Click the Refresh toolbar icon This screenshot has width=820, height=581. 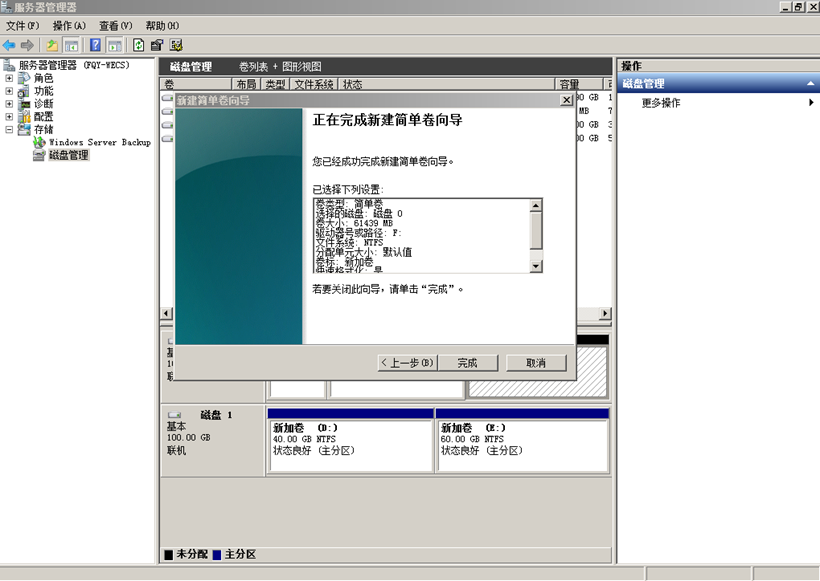tap(138, 45)
